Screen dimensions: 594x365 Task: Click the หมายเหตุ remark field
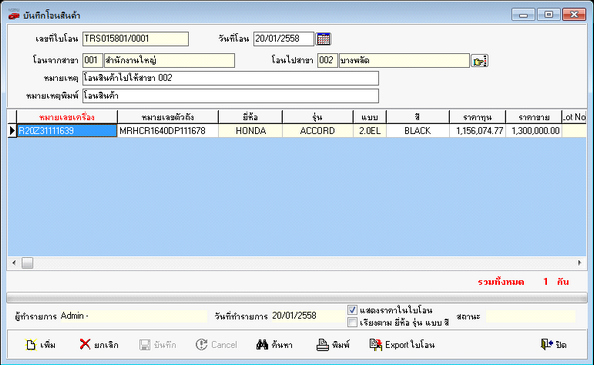[x=230, y=78]
